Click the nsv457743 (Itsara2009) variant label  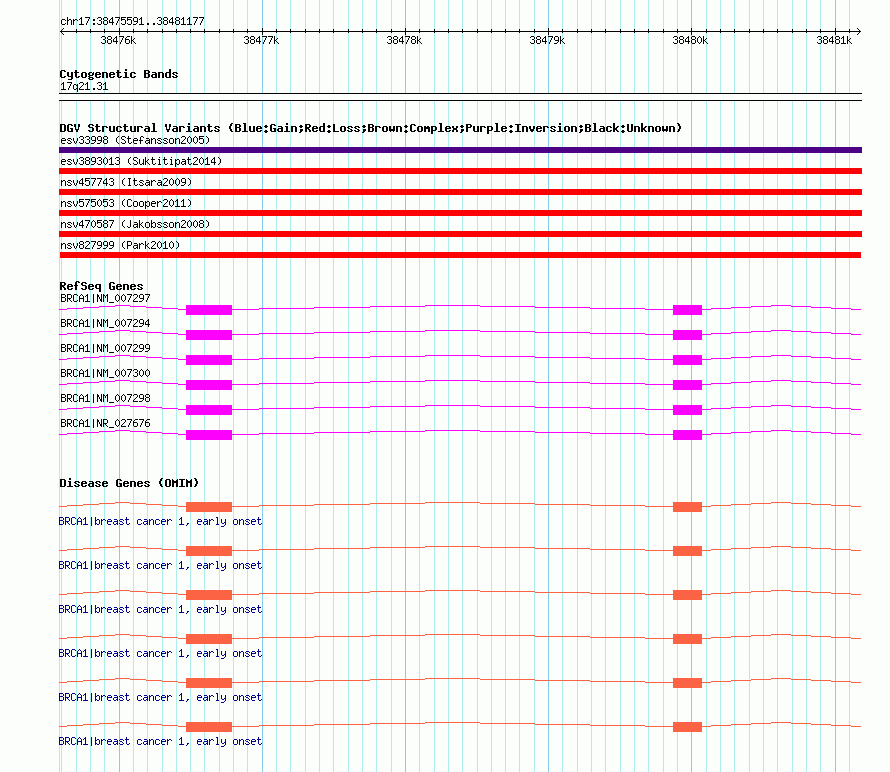click(x=126, y=182)
